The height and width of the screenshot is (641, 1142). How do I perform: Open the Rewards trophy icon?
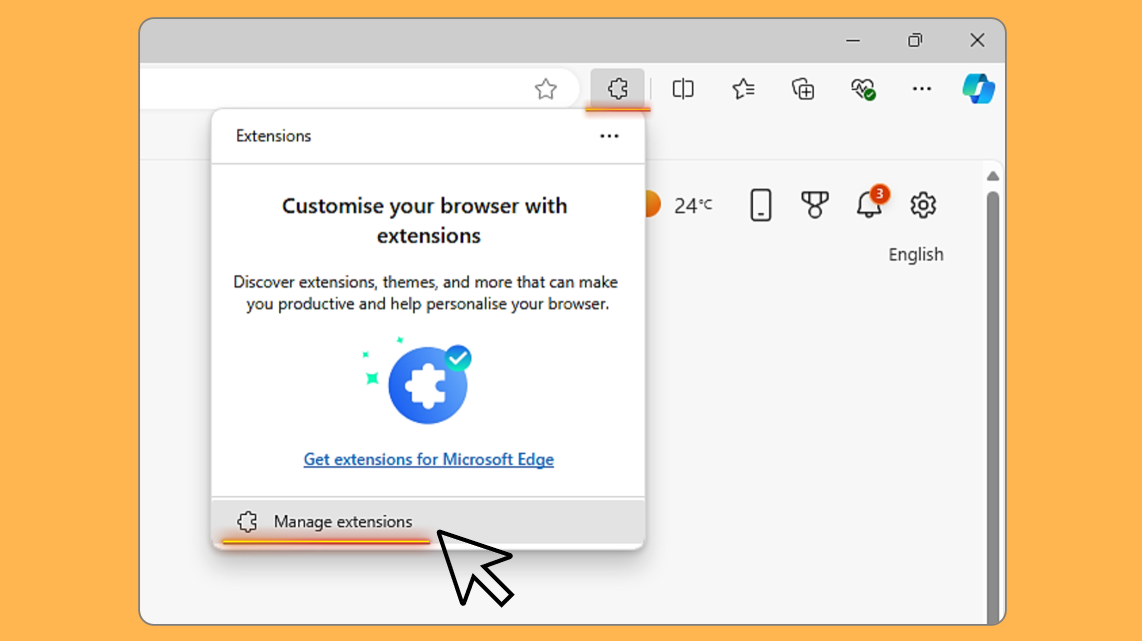click(814, 205)
